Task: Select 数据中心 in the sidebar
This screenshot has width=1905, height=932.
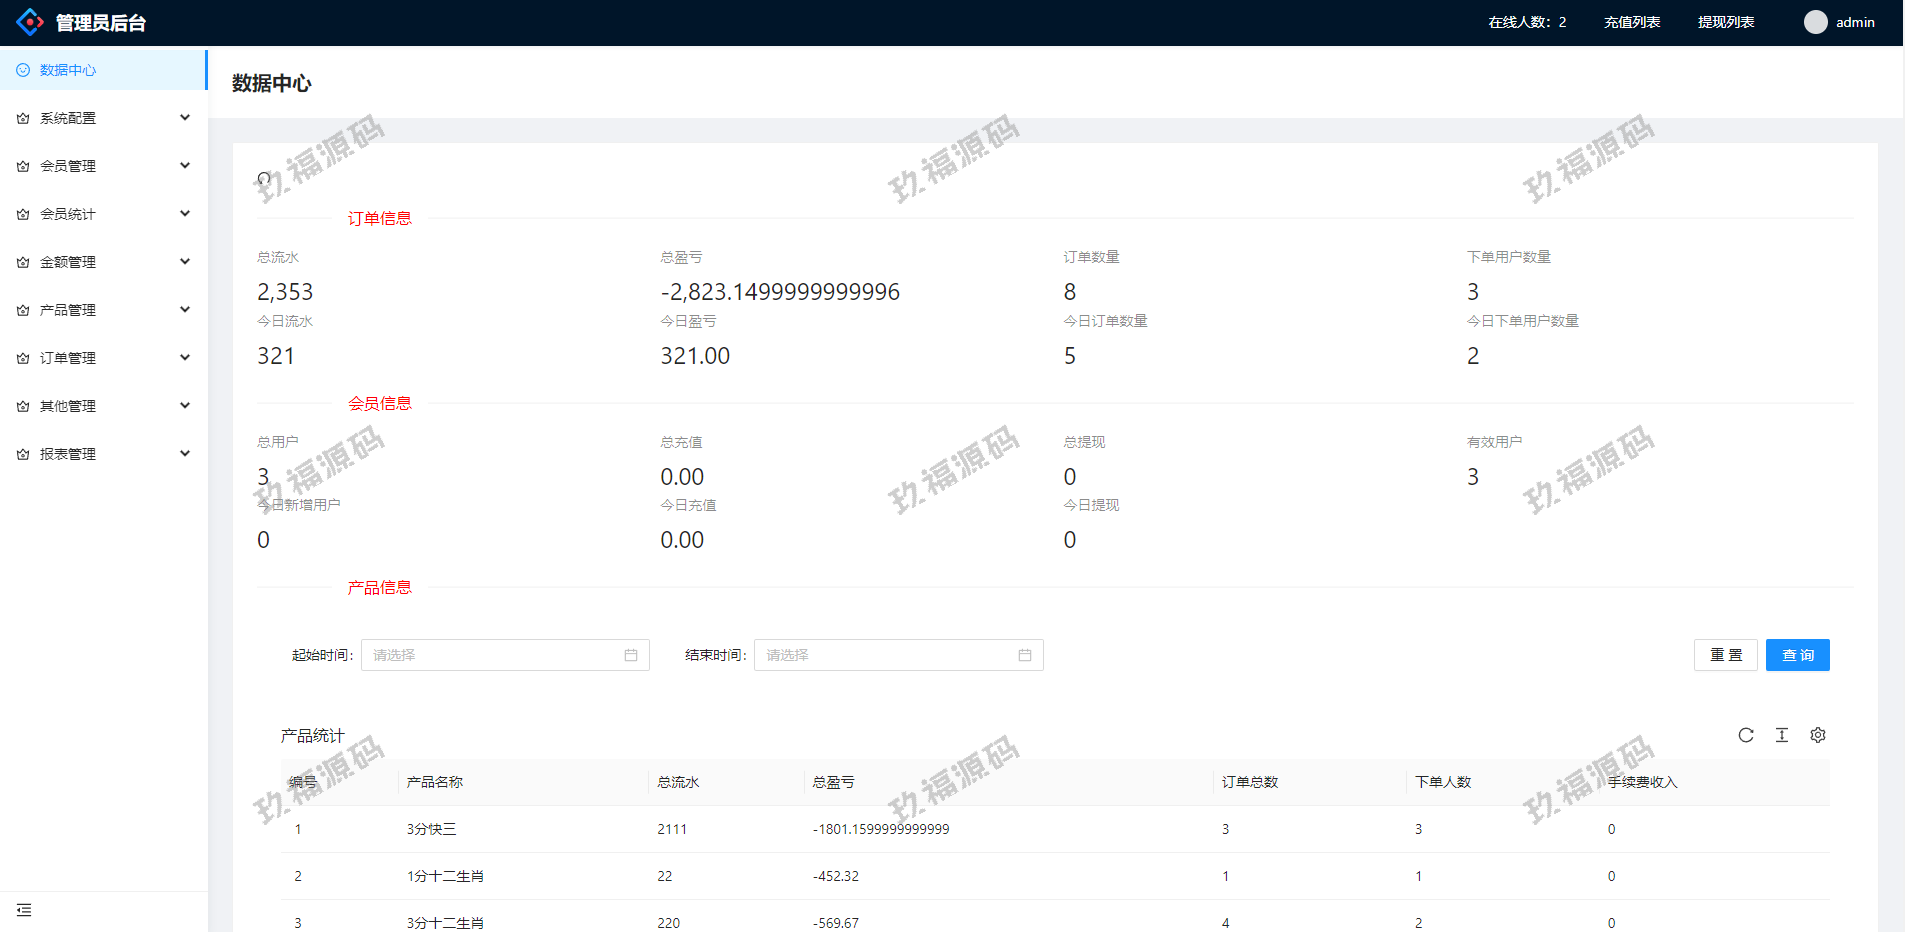Action: click(68, 70)
